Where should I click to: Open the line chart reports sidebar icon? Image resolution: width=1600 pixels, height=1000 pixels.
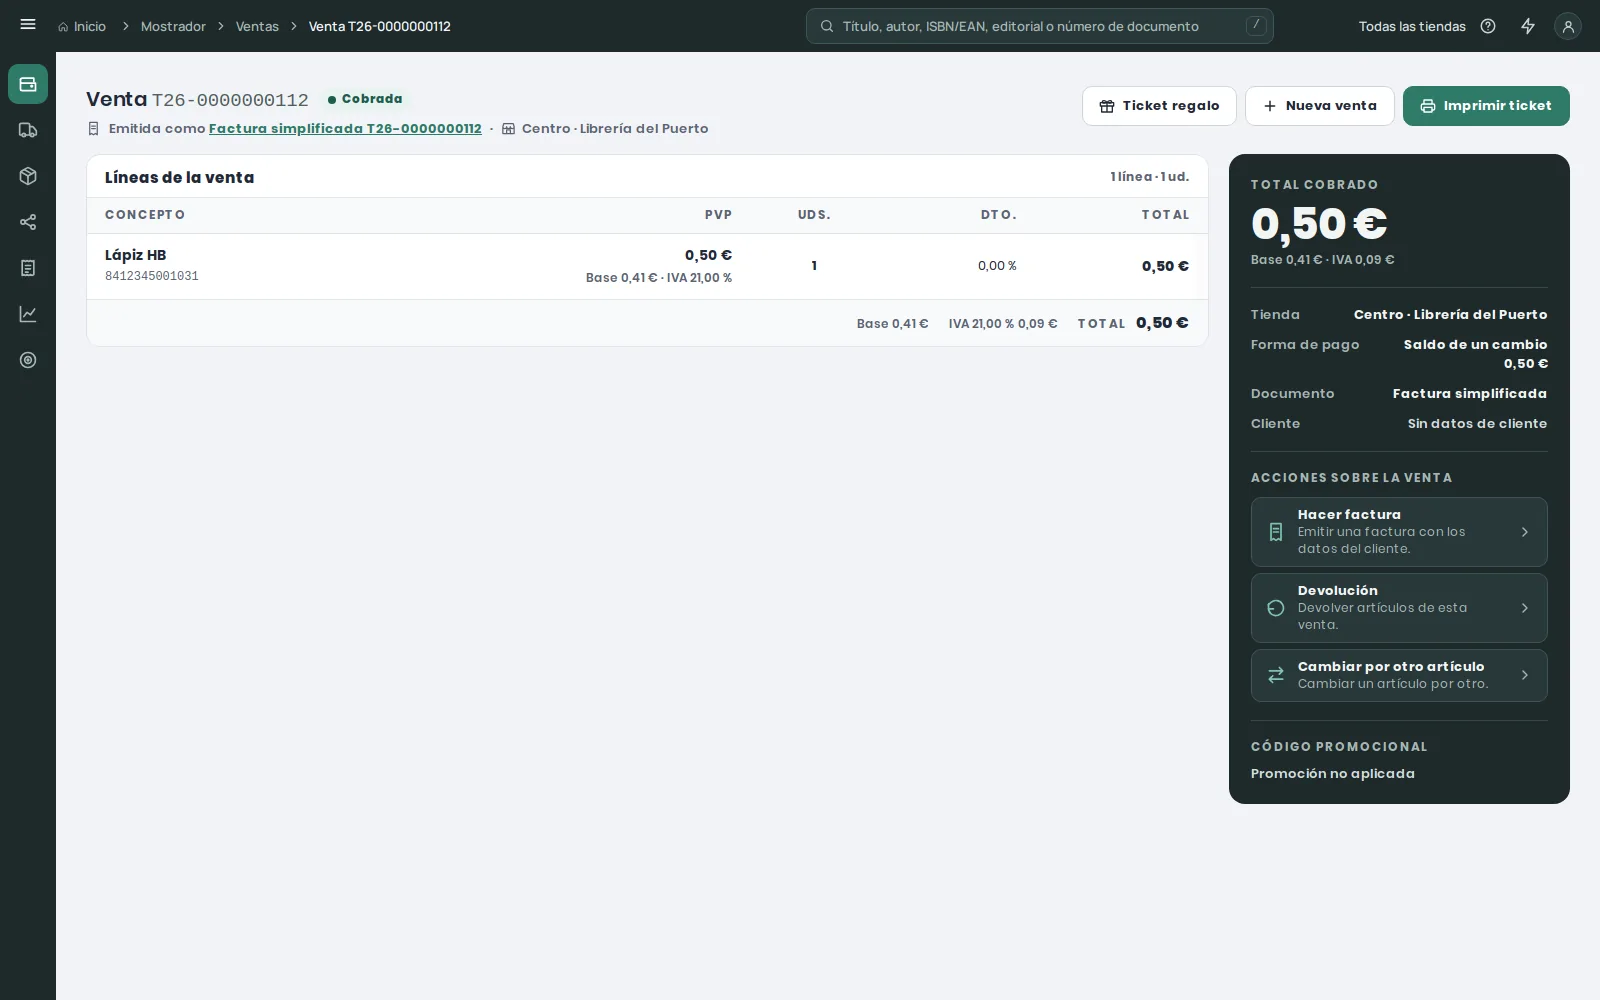tap(28, 314)
